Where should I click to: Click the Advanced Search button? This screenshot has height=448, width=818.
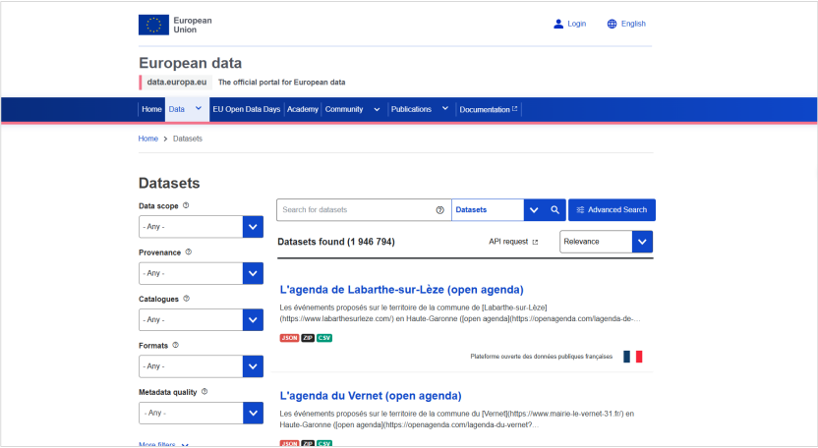click(612, 210)
